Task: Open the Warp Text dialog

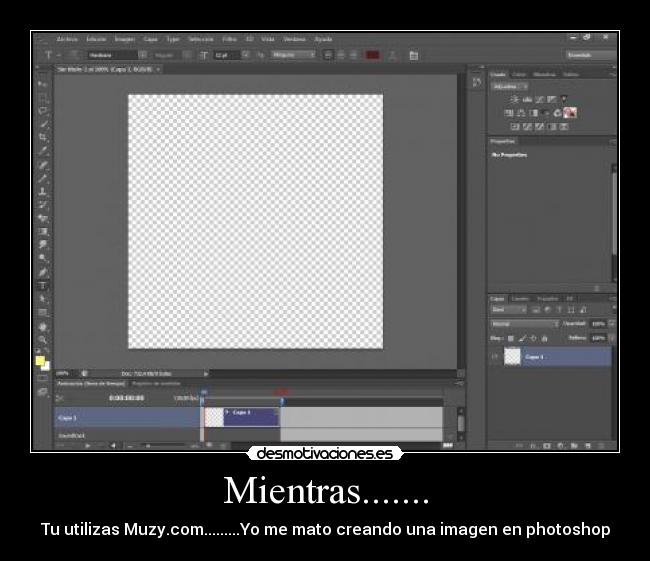Action: (392, 55)
